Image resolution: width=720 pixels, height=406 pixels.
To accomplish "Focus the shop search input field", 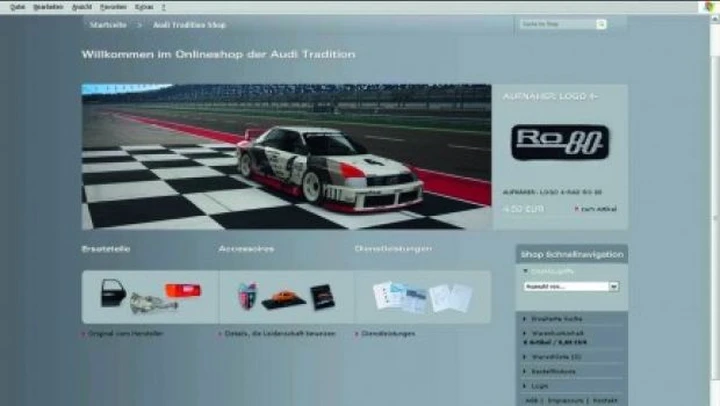I will [x=557, y=24].
